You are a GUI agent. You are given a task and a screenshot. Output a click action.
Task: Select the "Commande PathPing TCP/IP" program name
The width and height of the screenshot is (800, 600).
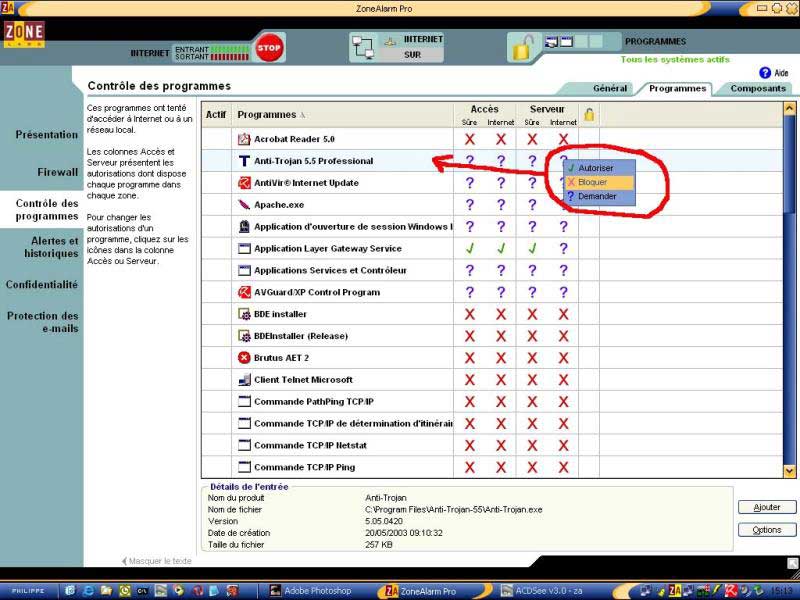pos(314,402)
